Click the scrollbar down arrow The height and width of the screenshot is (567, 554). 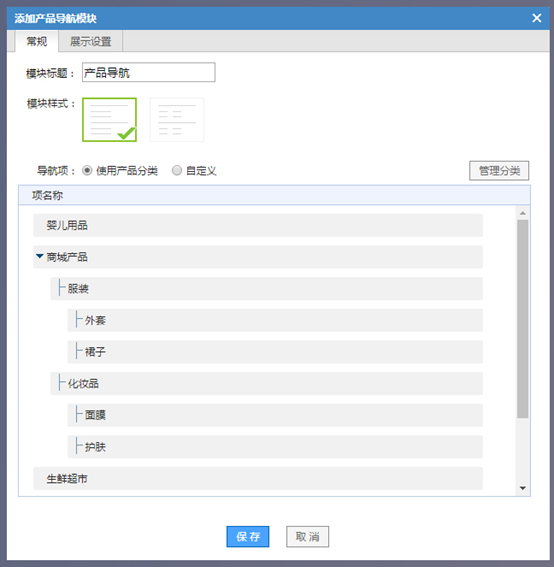(x=523, y=488)
